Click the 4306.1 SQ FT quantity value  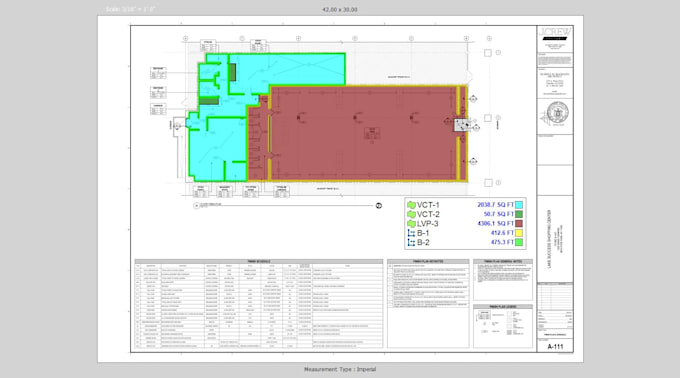click(495, 224)
